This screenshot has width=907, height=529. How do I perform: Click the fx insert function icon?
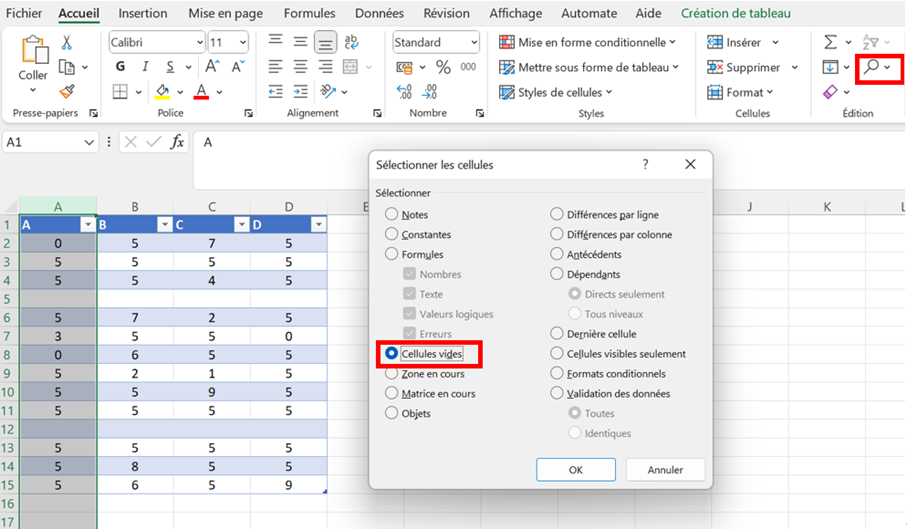point(177,142)
